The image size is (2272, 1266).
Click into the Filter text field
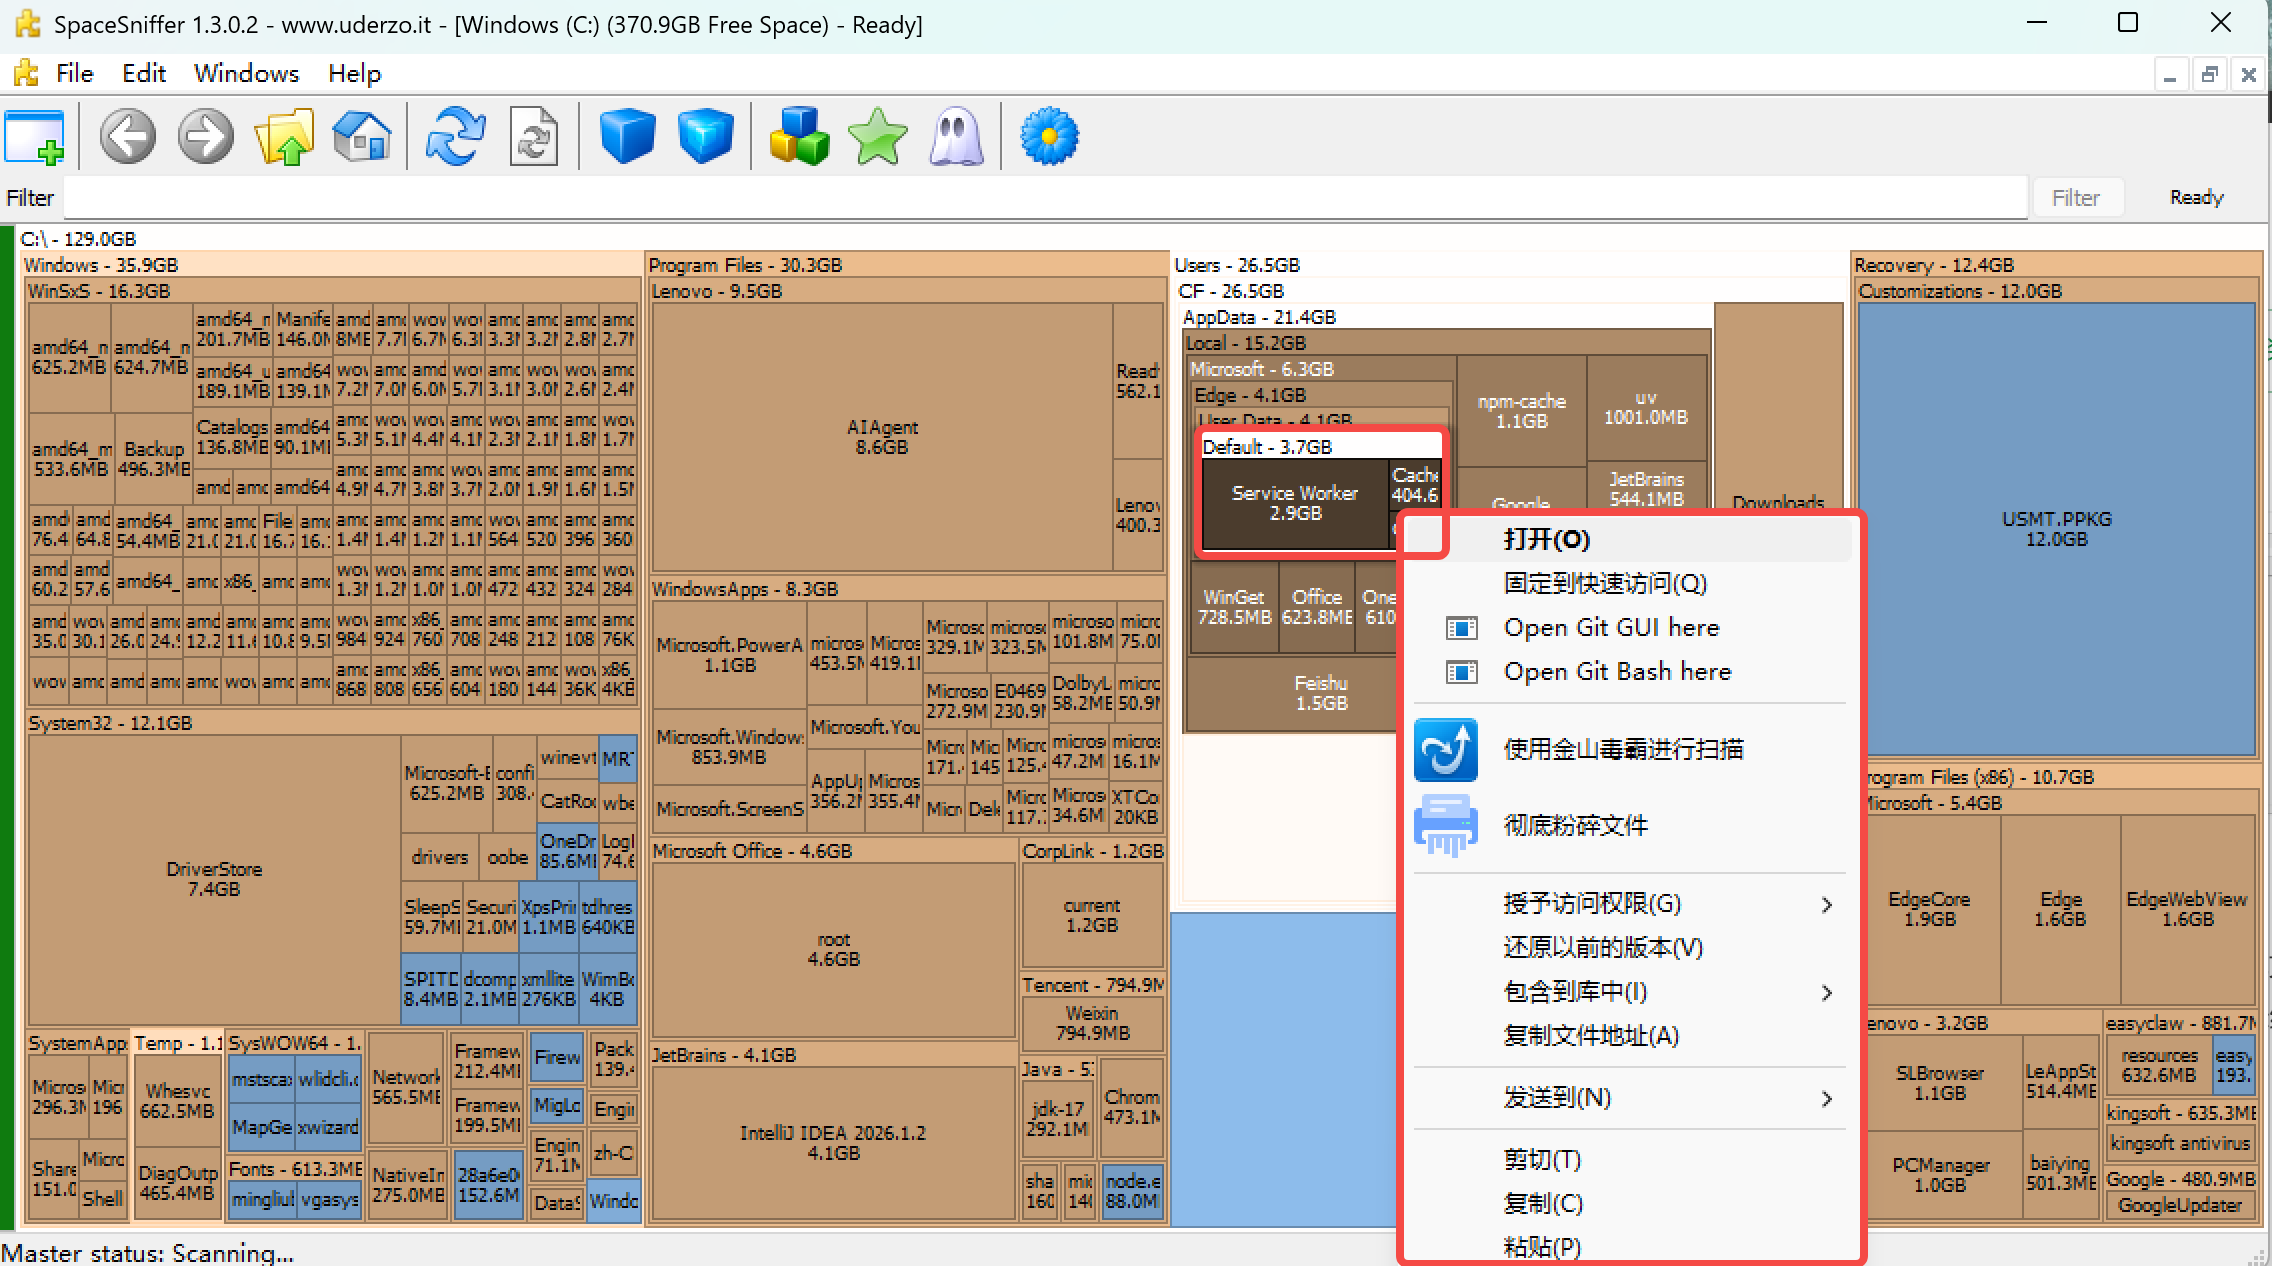[1046, 198]
